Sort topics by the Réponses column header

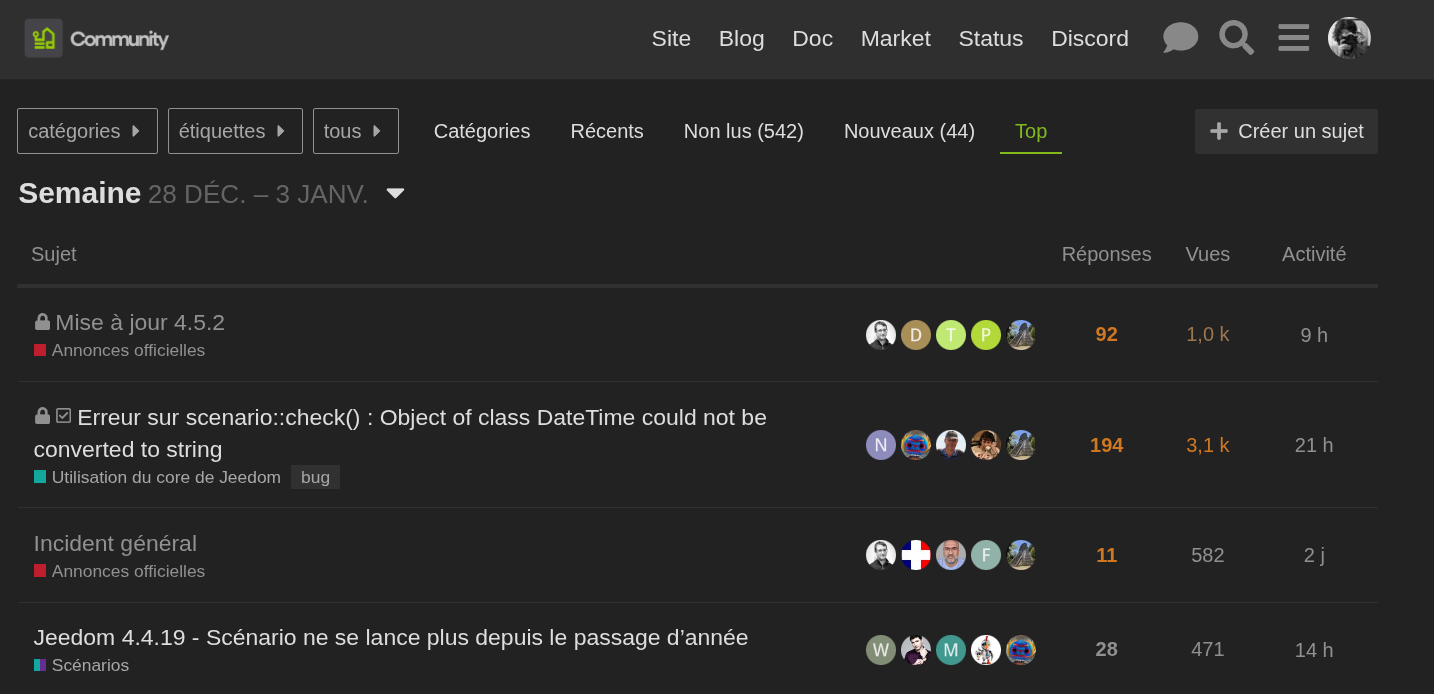coord(1105,254)
